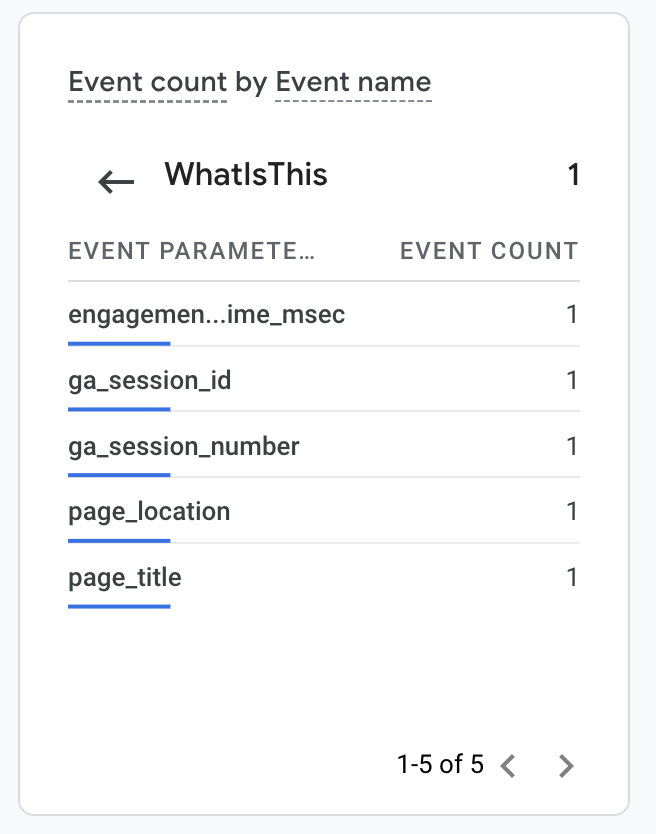The height and width of the screenshot is (834, 656).
Task: Select the page_location parameter
Action: tap(149, 512)
